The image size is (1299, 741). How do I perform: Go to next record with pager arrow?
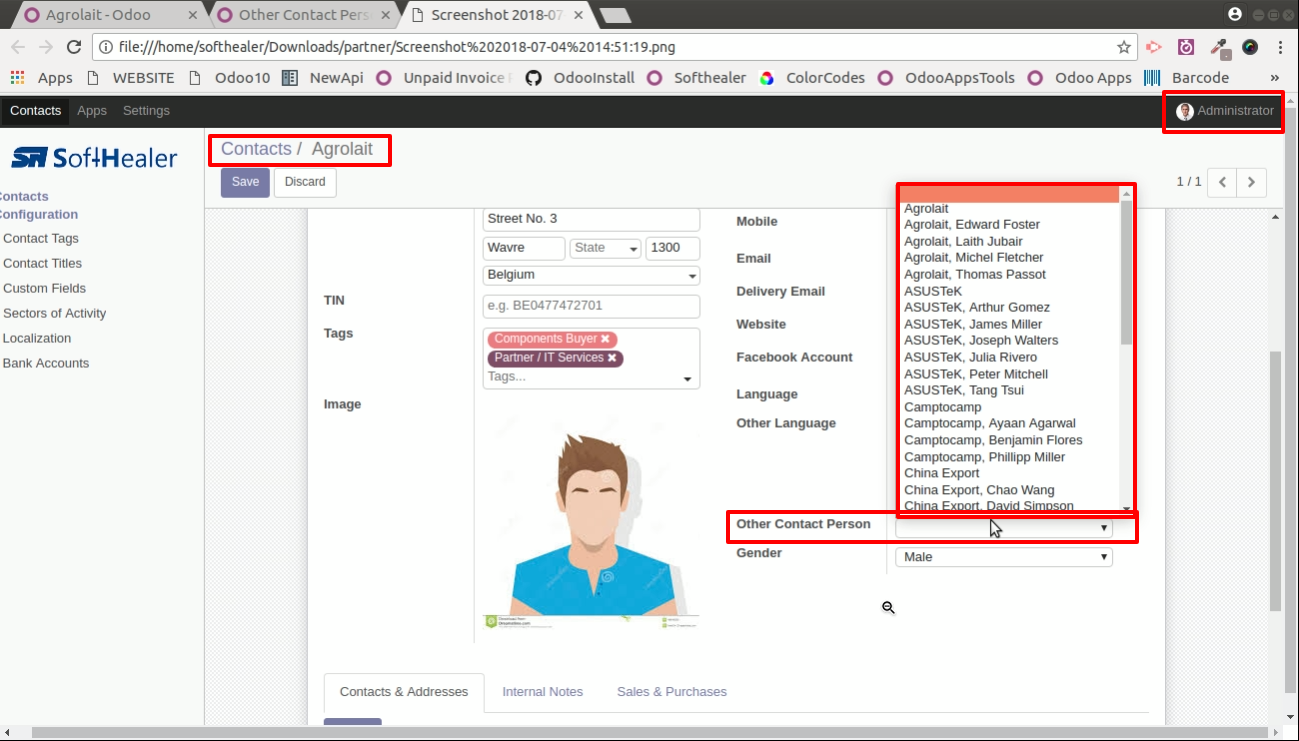[x=1252, y=182]
